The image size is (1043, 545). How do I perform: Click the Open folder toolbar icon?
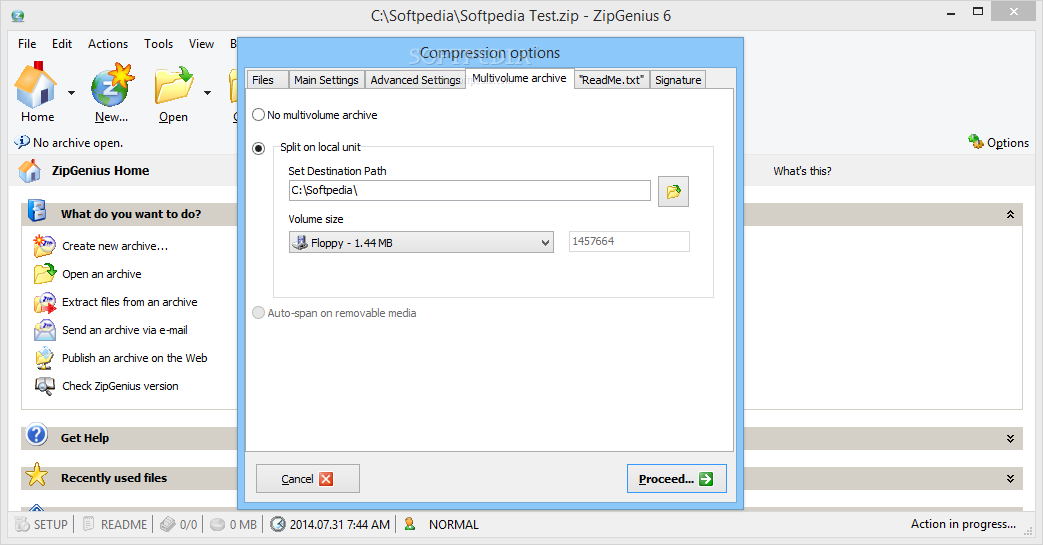(x=174, y=85)
